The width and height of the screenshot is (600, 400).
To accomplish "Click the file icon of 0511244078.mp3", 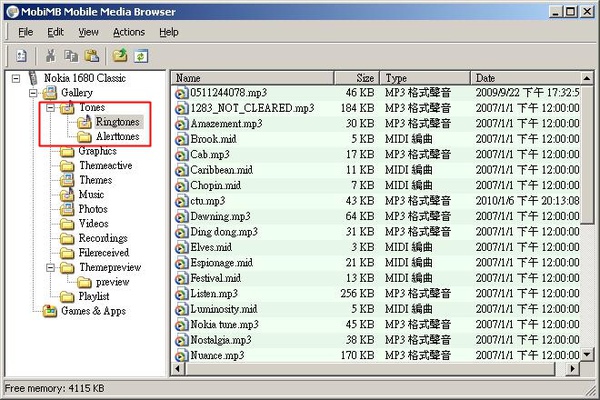I will (181, 93).
